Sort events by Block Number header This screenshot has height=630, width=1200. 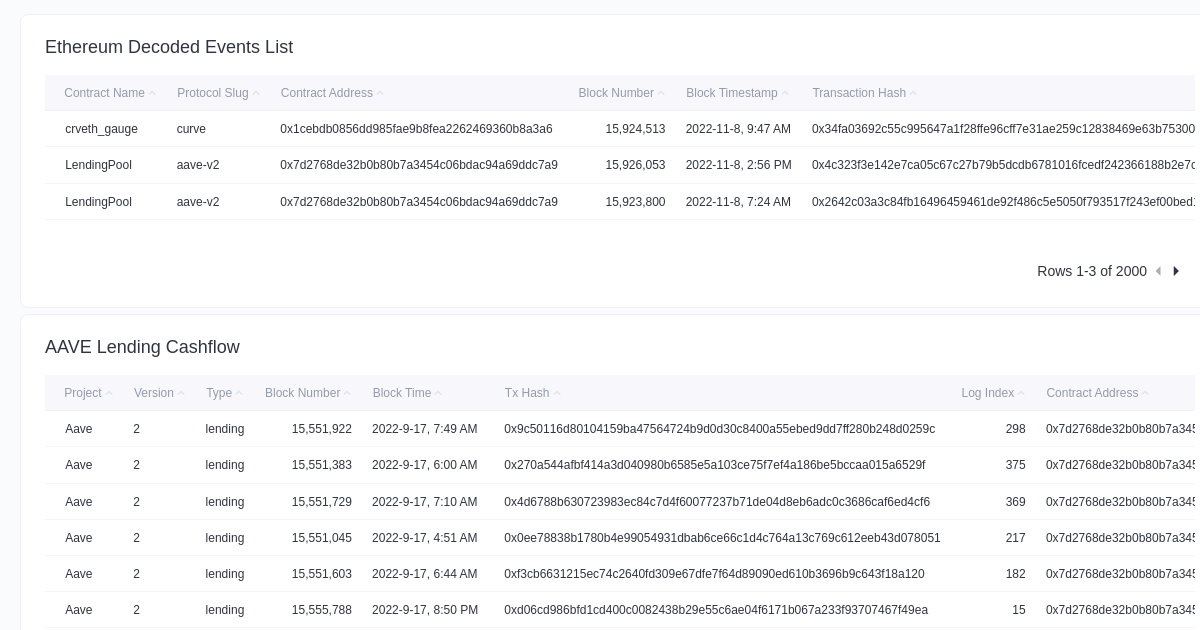point(616,93)
